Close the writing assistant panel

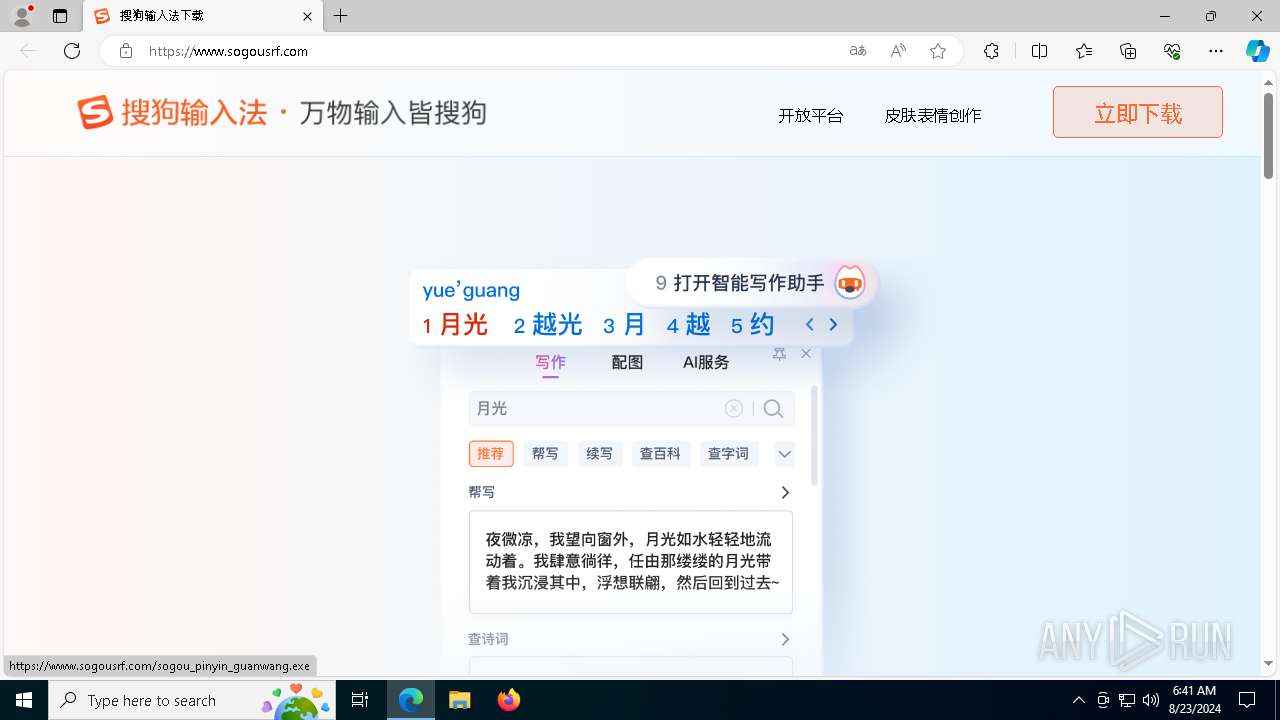pyautogui.click(x=806, y=354)
